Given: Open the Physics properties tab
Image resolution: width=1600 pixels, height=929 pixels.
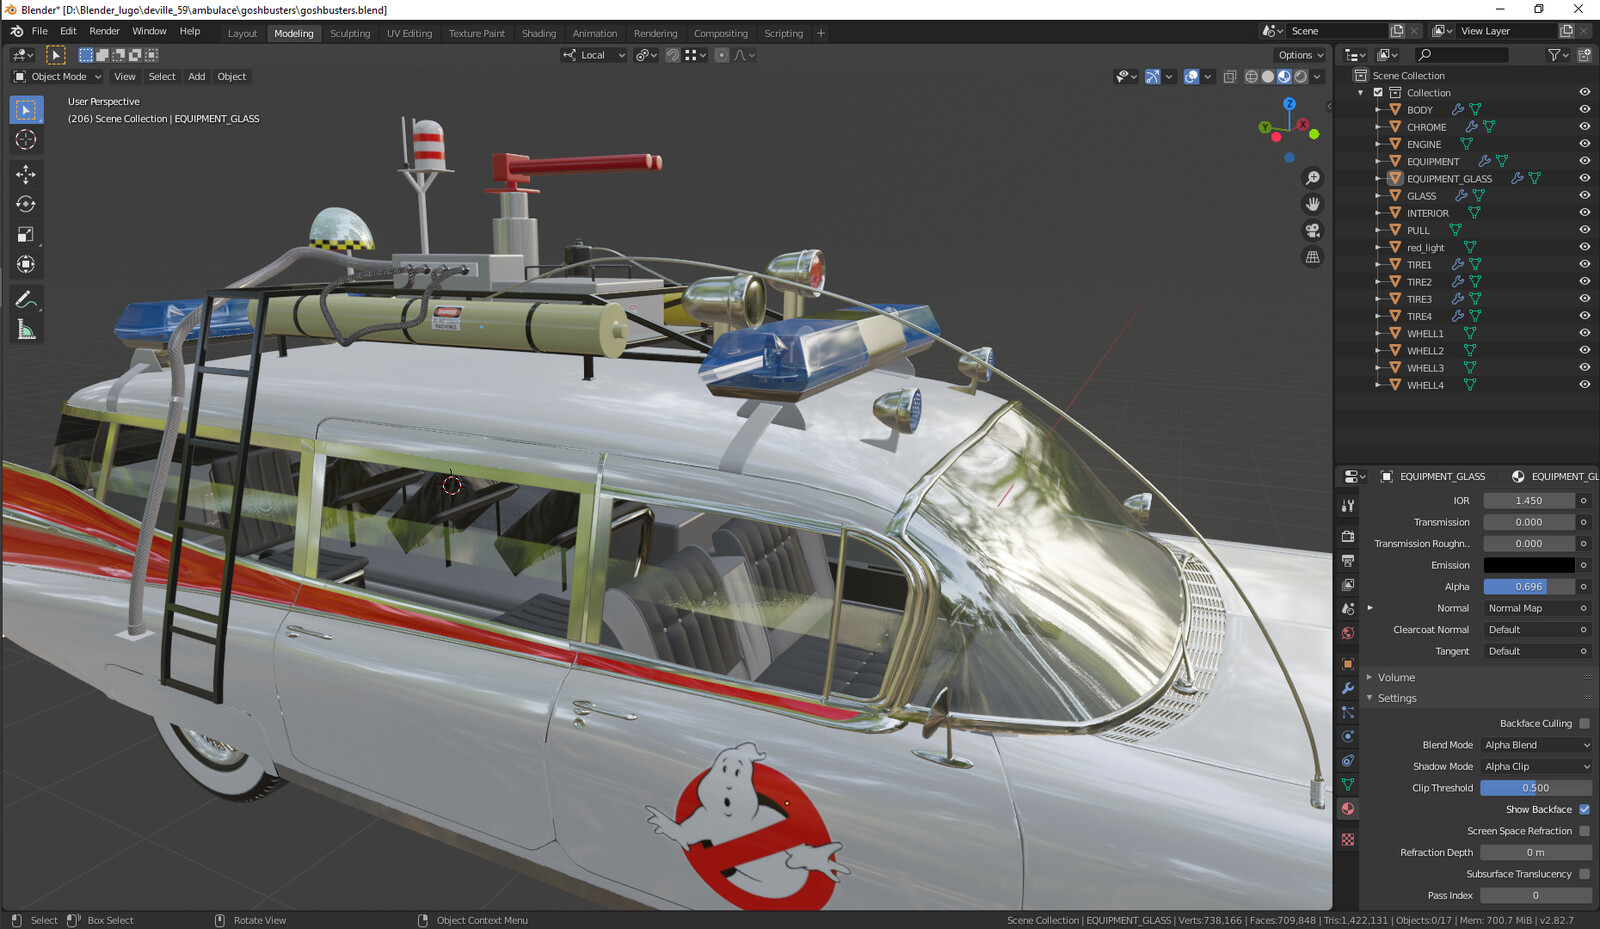Looking at the screenshot, I should 1348,736.
